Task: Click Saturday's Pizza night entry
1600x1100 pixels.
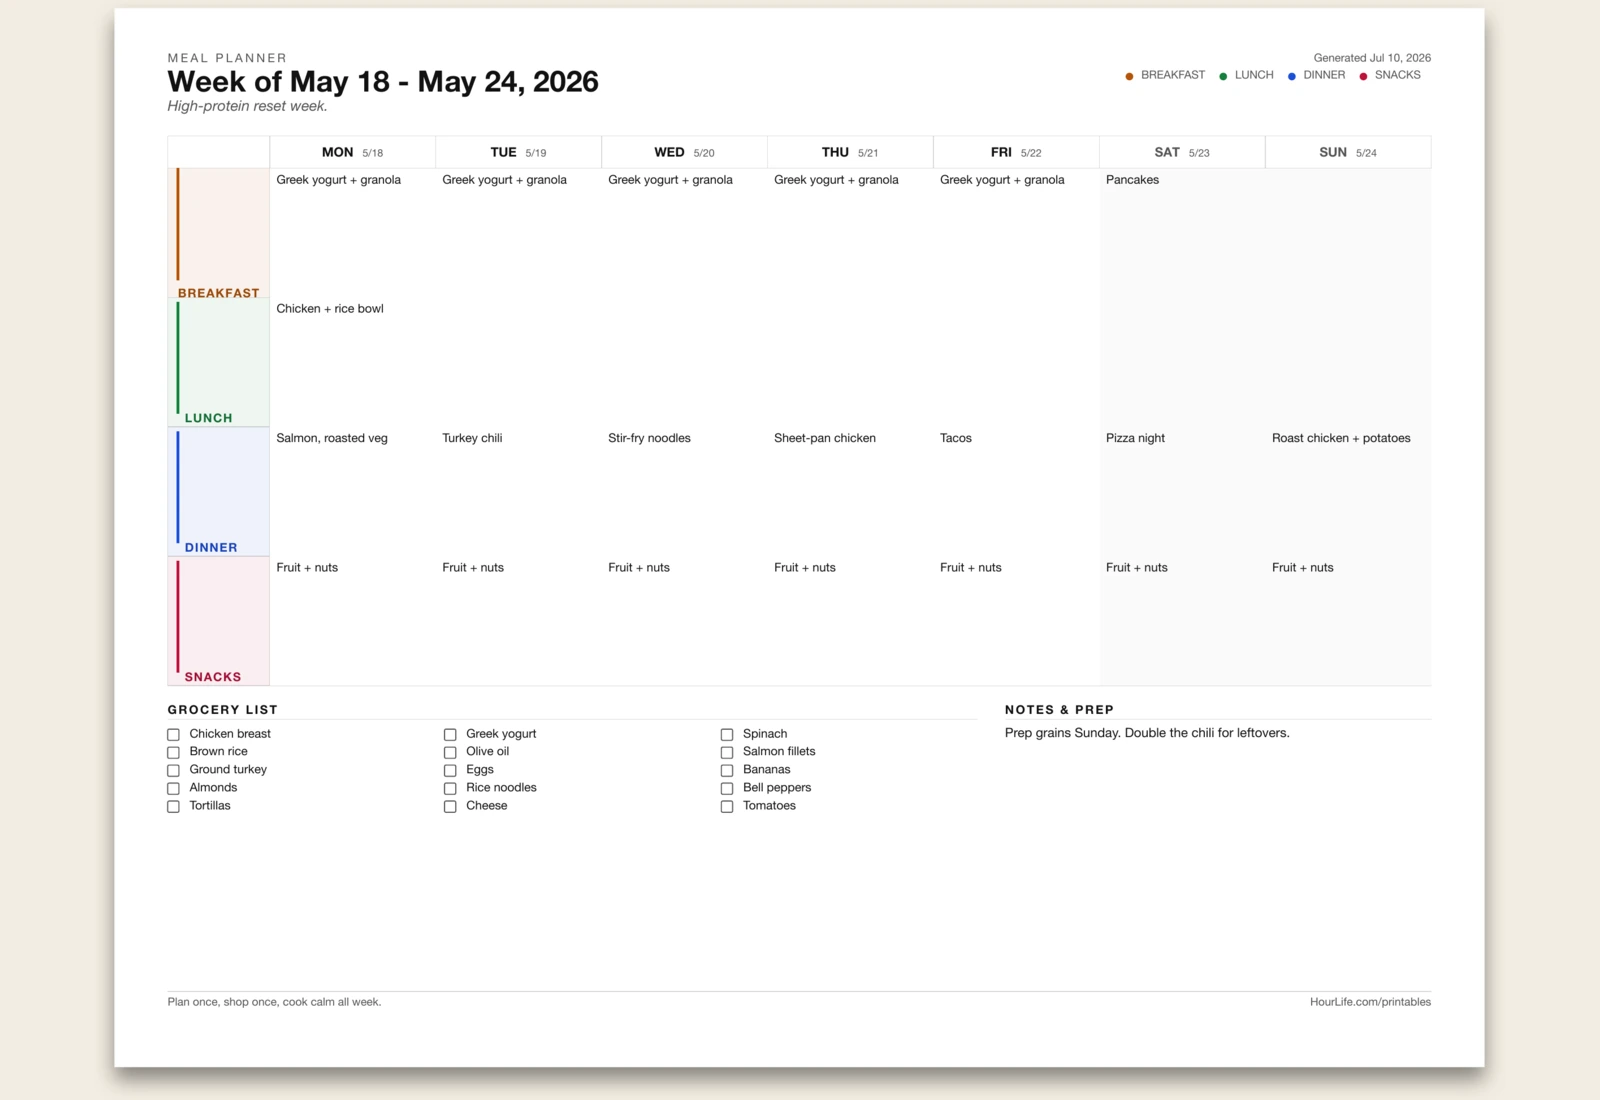Action: pyautogui.click(x=1135, y=438)
